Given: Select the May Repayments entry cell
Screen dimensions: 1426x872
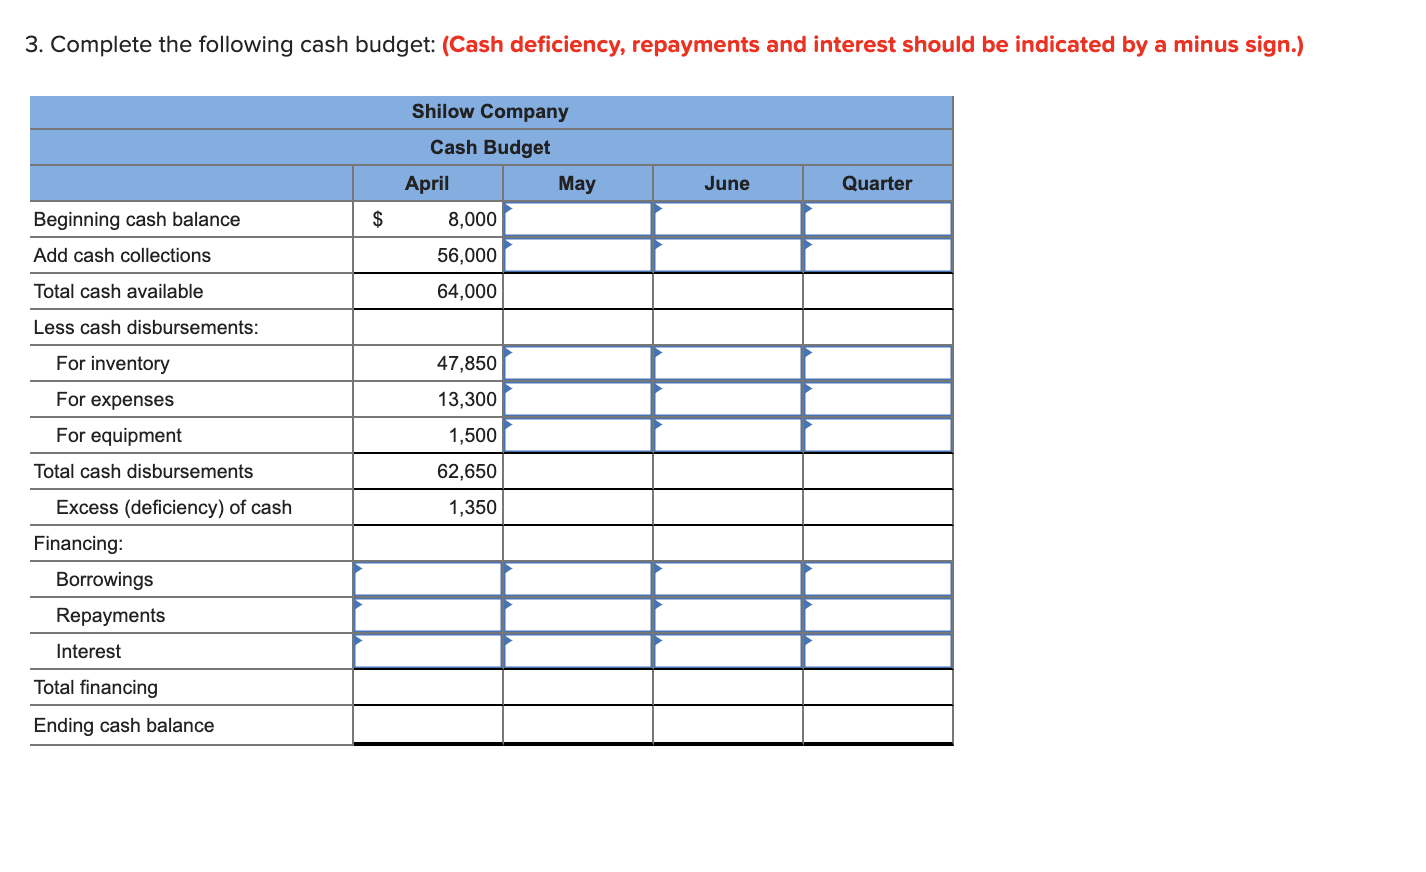Looking at the screenshot, I should (x=578, y=614).
